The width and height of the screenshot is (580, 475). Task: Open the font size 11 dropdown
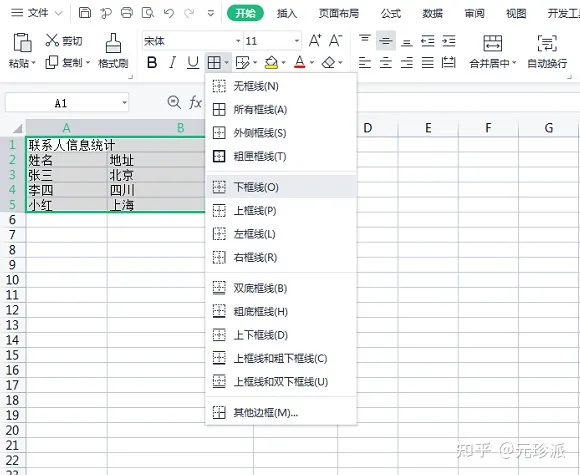click(x=297, y=41)
